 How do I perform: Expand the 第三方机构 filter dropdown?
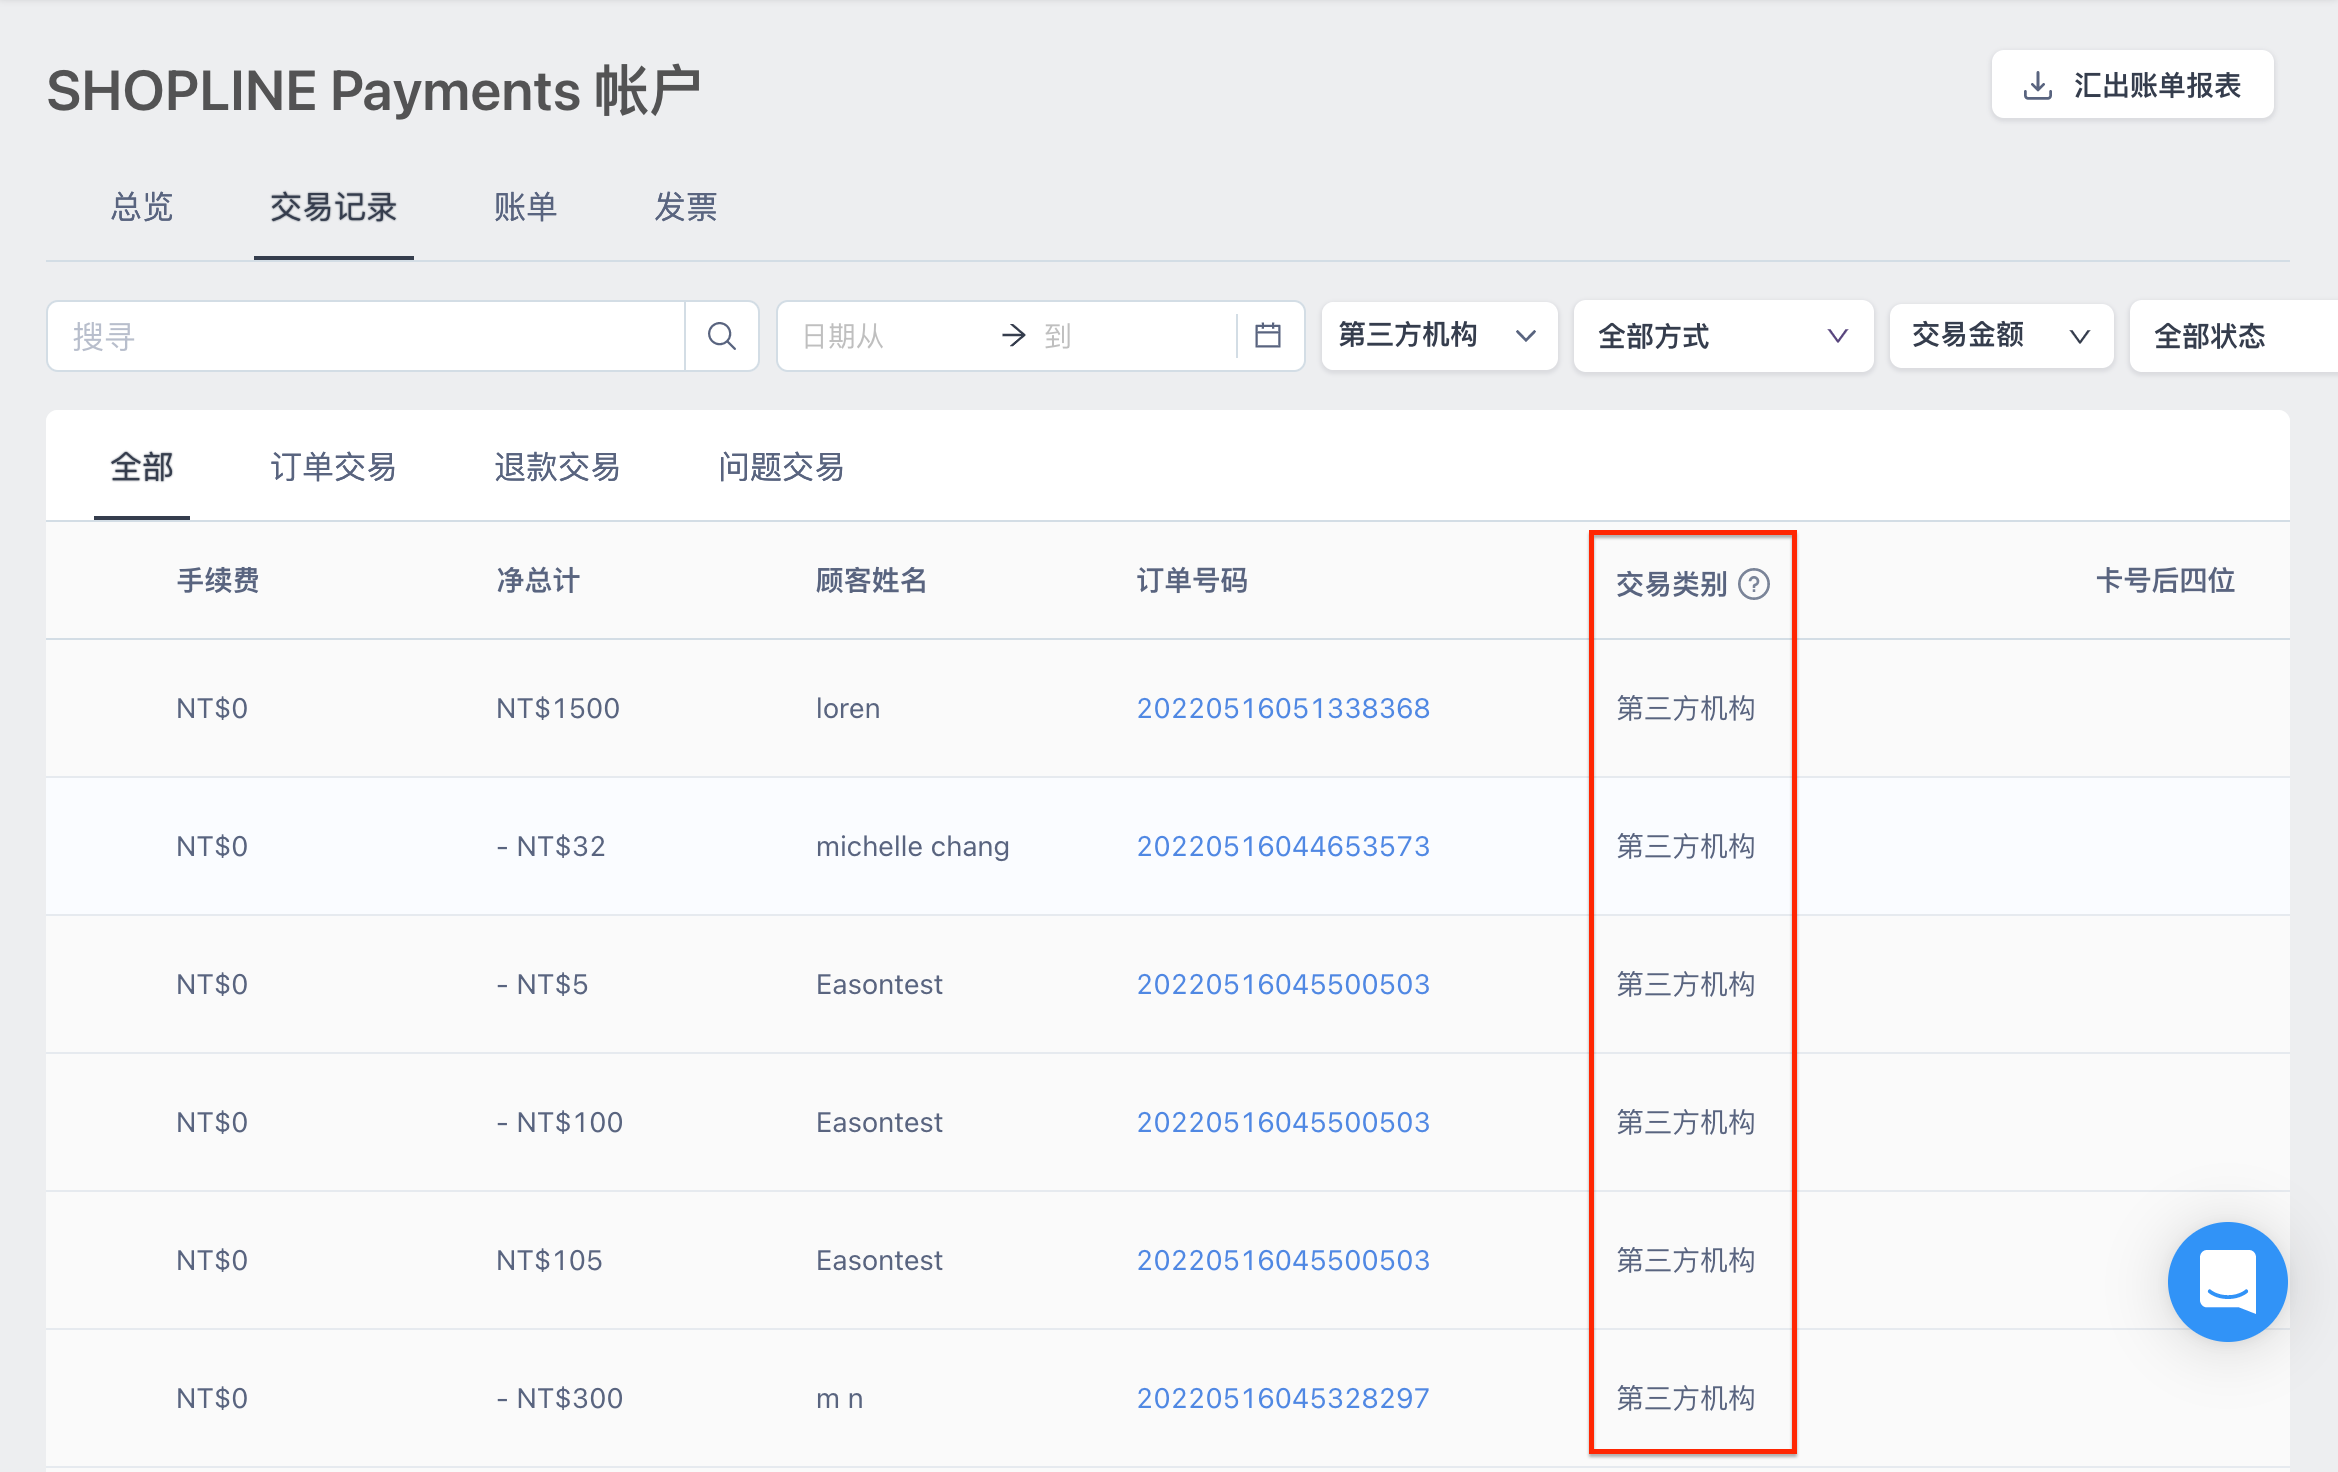coord(1439,336)
